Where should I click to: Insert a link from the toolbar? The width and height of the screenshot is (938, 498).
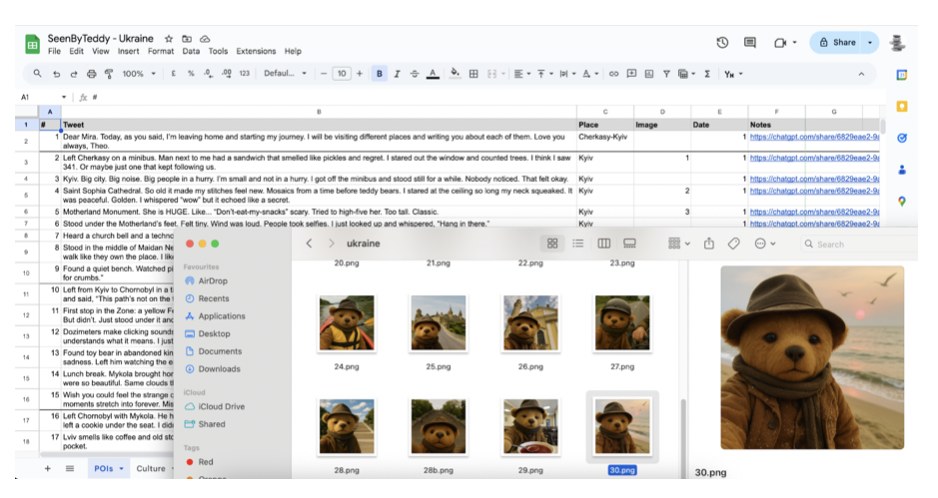pyautogui.click(x=613, y=74)
